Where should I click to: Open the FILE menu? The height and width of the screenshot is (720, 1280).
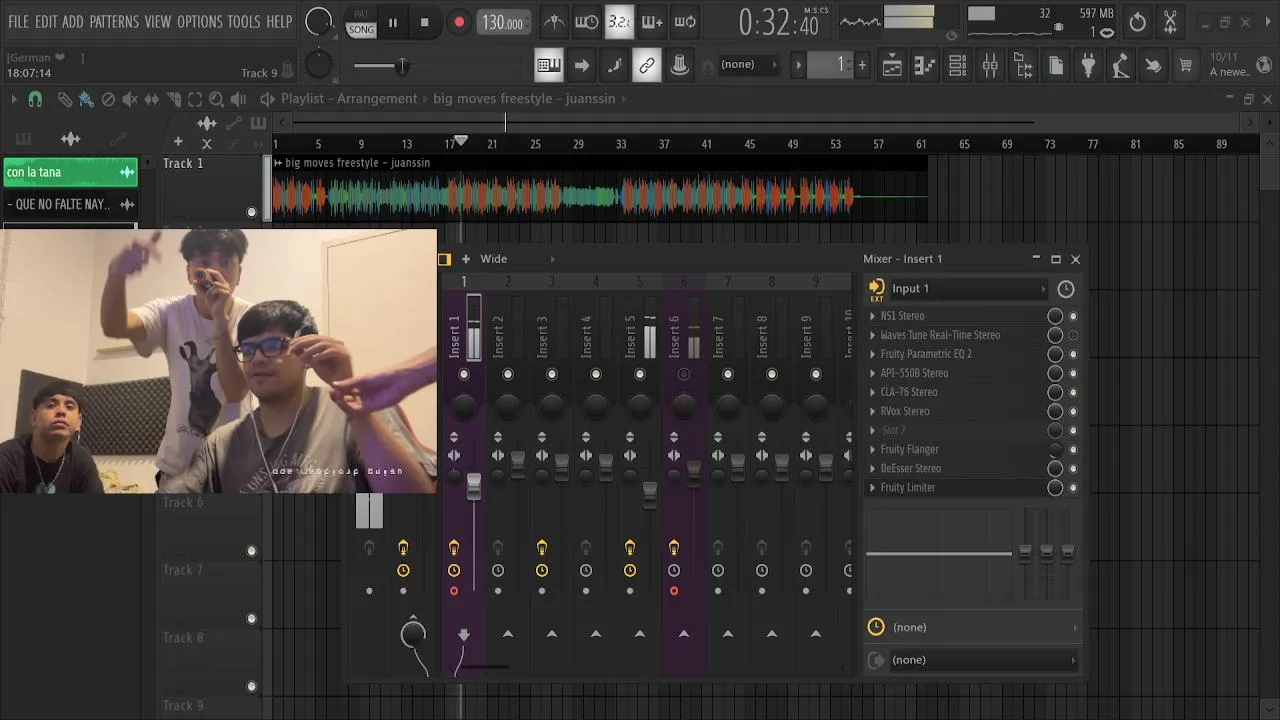[19, 21]
